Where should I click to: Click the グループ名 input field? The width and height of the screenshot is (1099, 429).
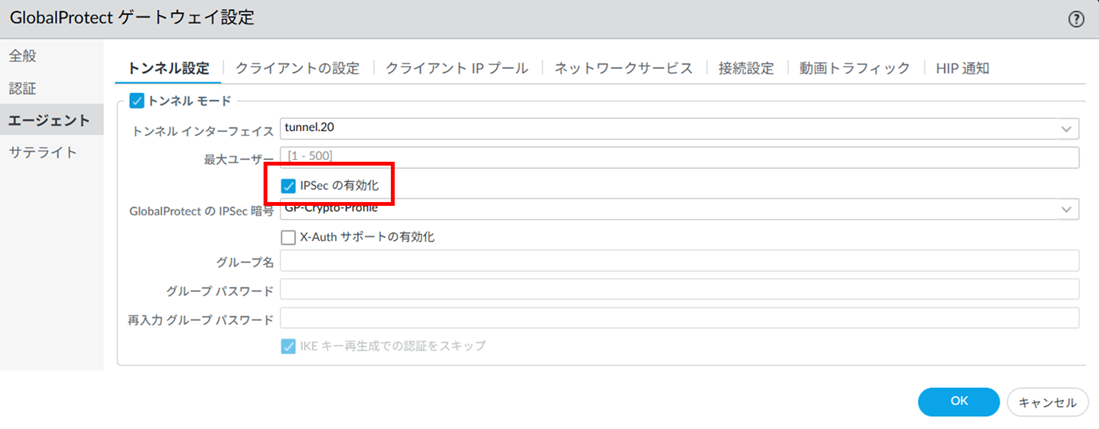679,261
